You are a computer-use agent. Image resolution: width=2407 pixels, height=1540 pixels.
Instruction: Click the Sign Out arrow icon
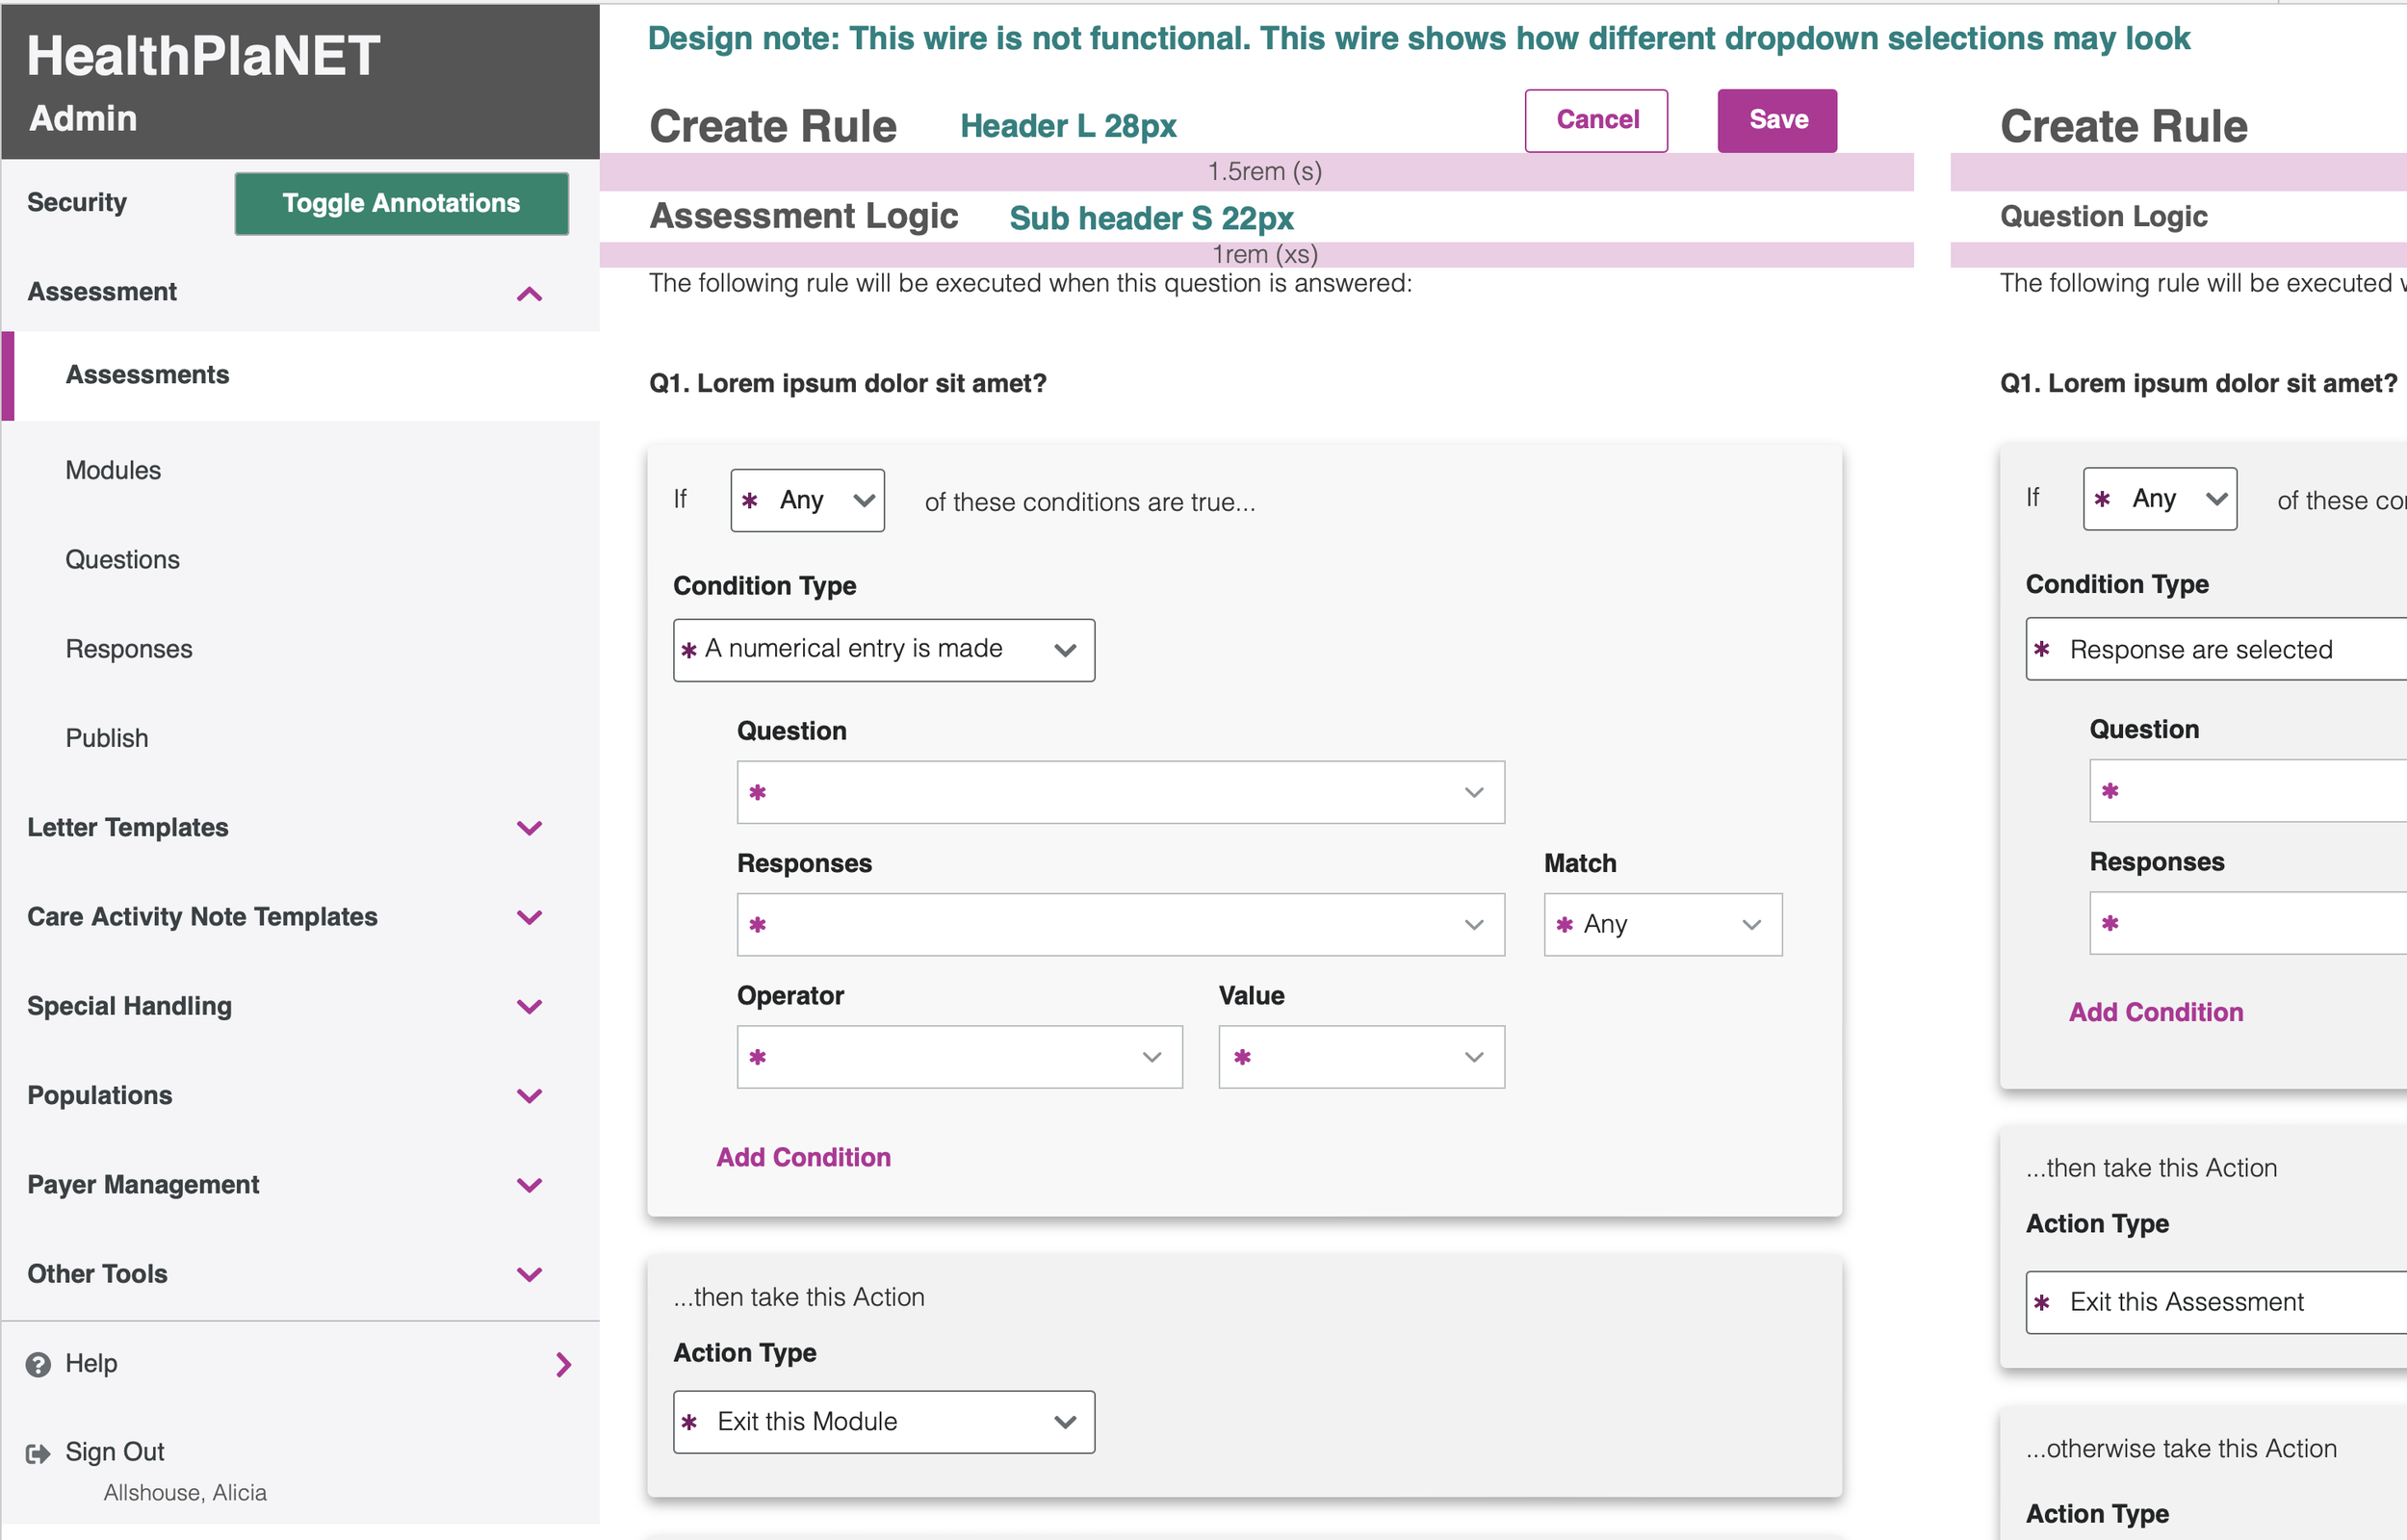click(38, 1454)
